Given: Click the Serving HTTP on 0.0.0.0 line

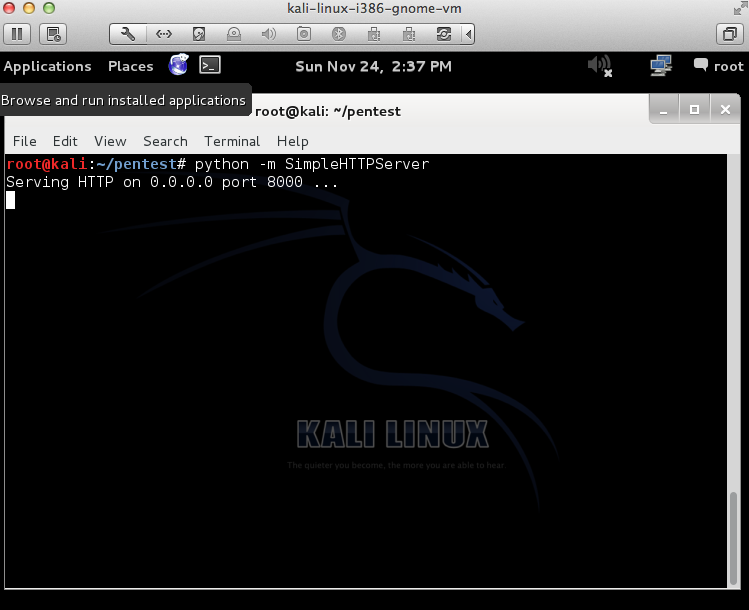Looking at the screenshot, I should point(172,182).
